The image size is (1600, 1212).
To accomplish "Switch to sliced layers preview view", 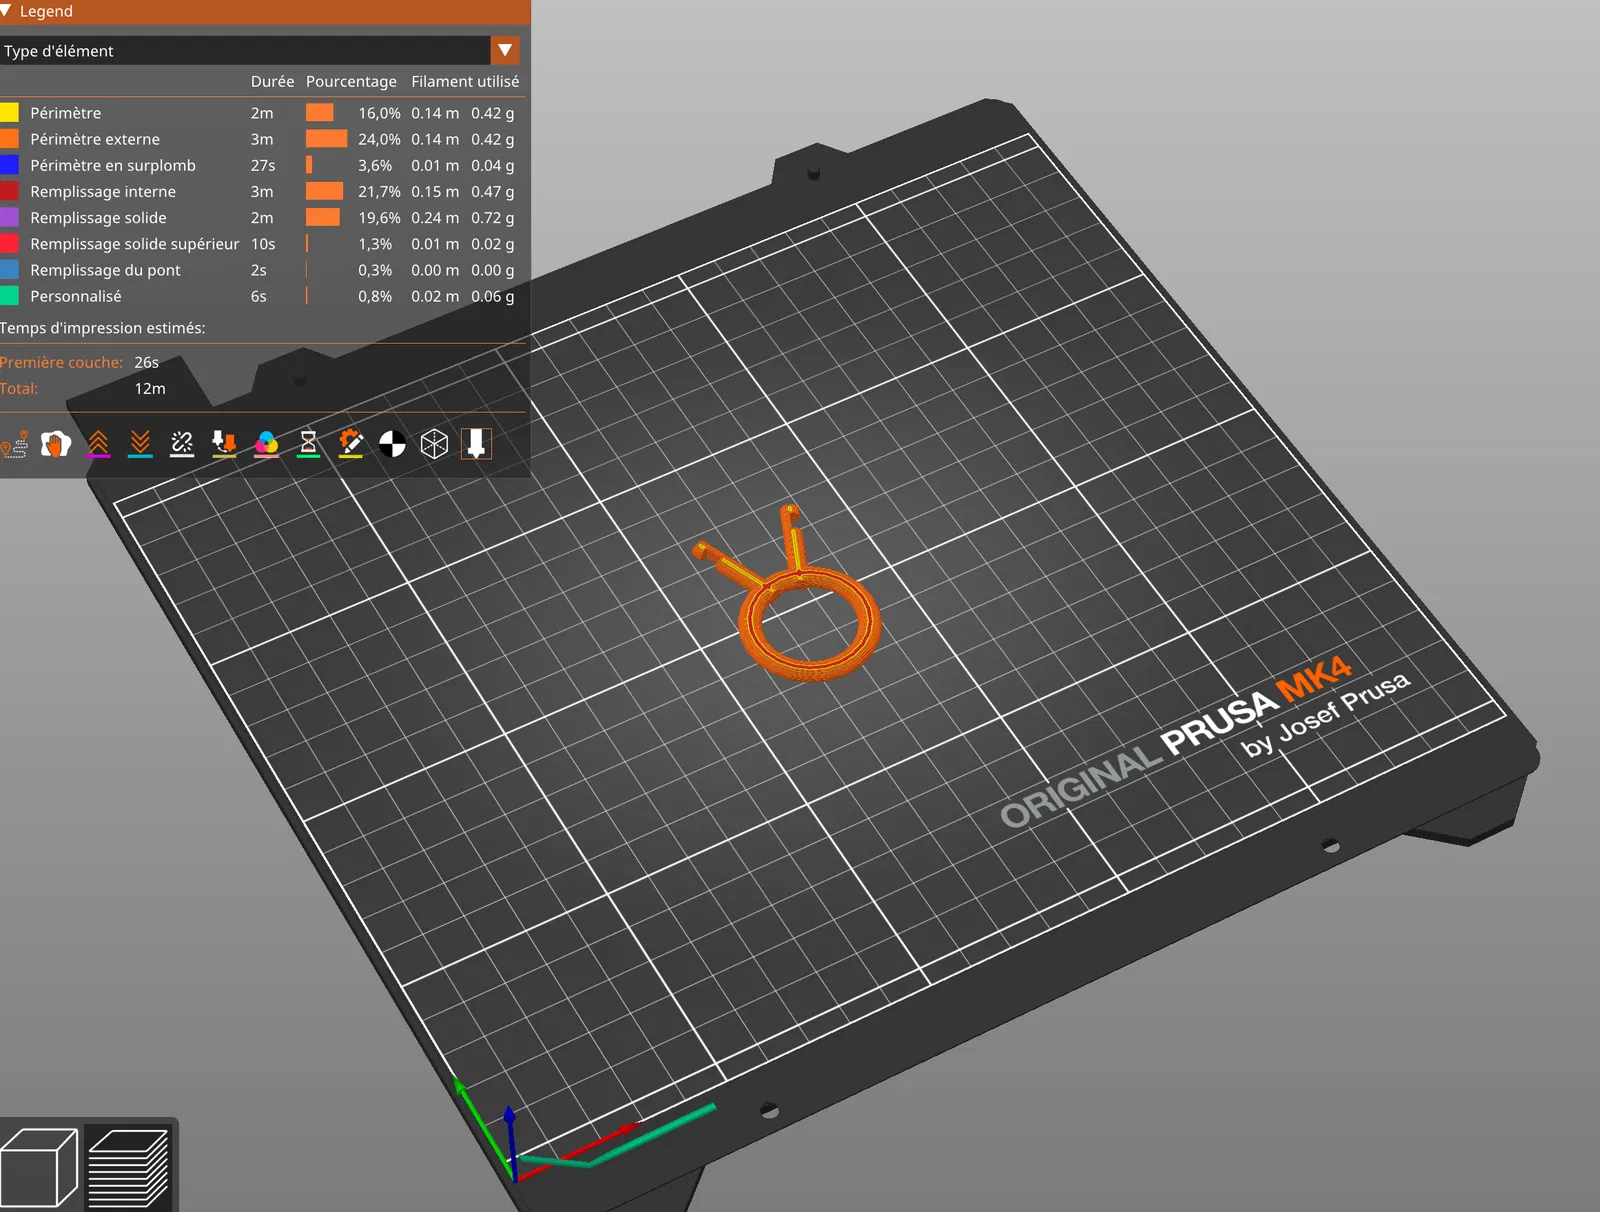I will click(x=128, y=1167).
